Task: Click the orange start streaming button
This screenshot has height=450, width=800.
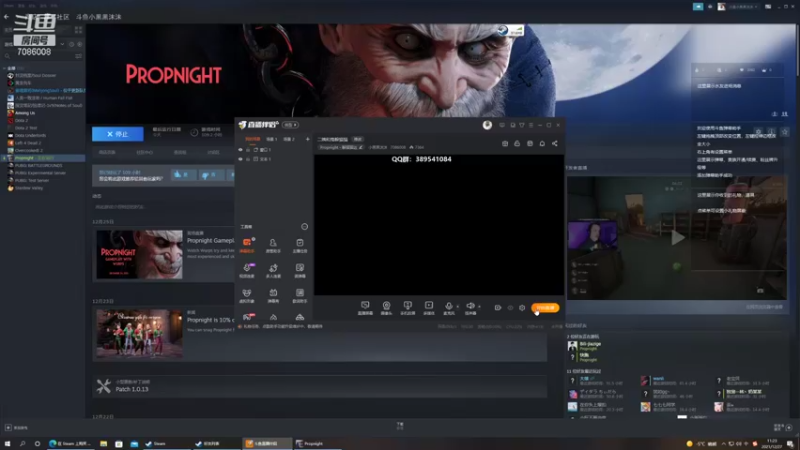Action: click(545, 308)
